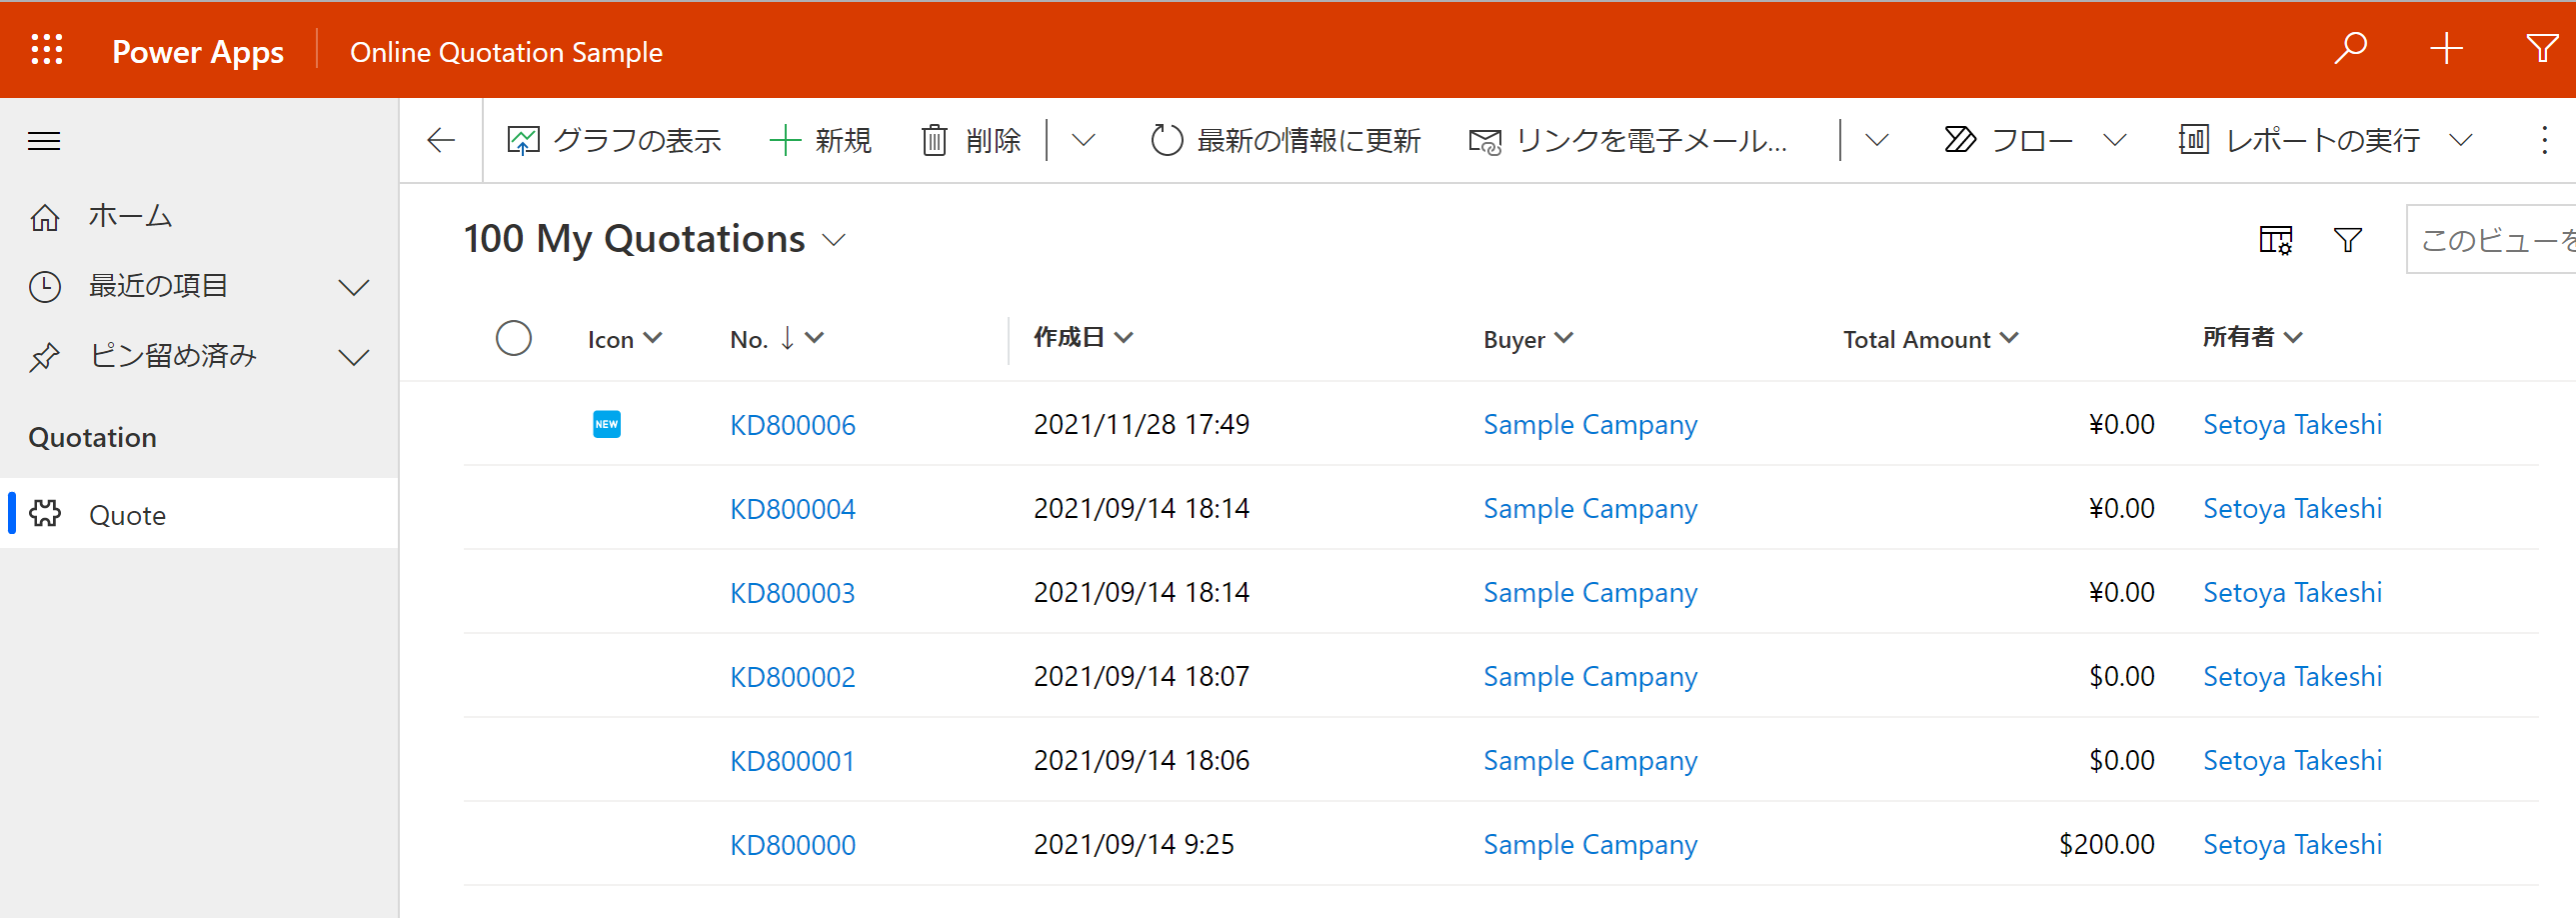
Task: Click the green plus icon for 新規
Action: (785, 141)
